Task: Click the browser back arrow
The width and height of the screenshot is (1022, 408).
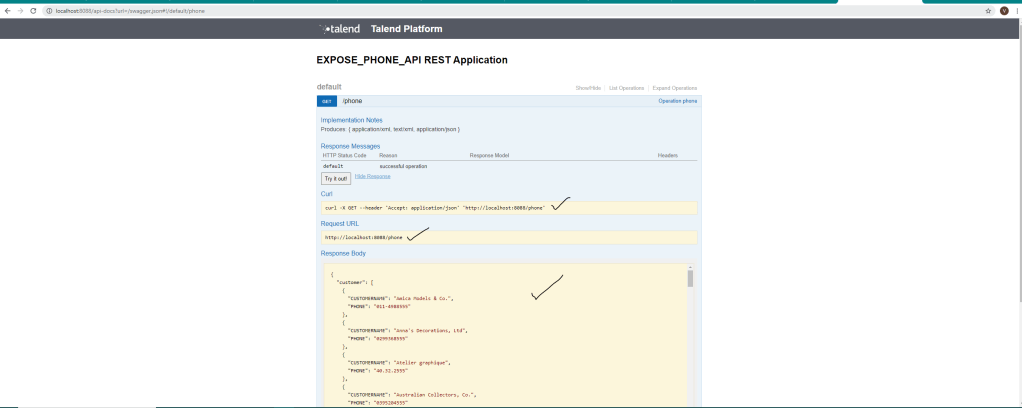Action: tap(7, 10)
